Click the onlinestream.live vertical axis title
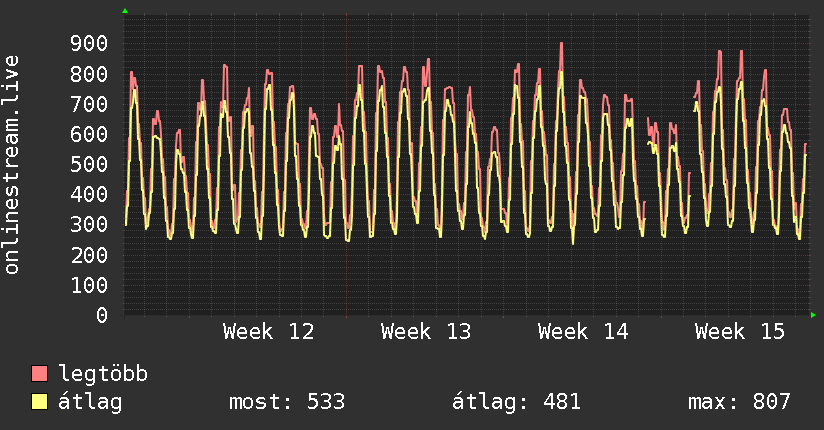The width and height of the screenshot is (824, 430). click(x=11, y=165)
